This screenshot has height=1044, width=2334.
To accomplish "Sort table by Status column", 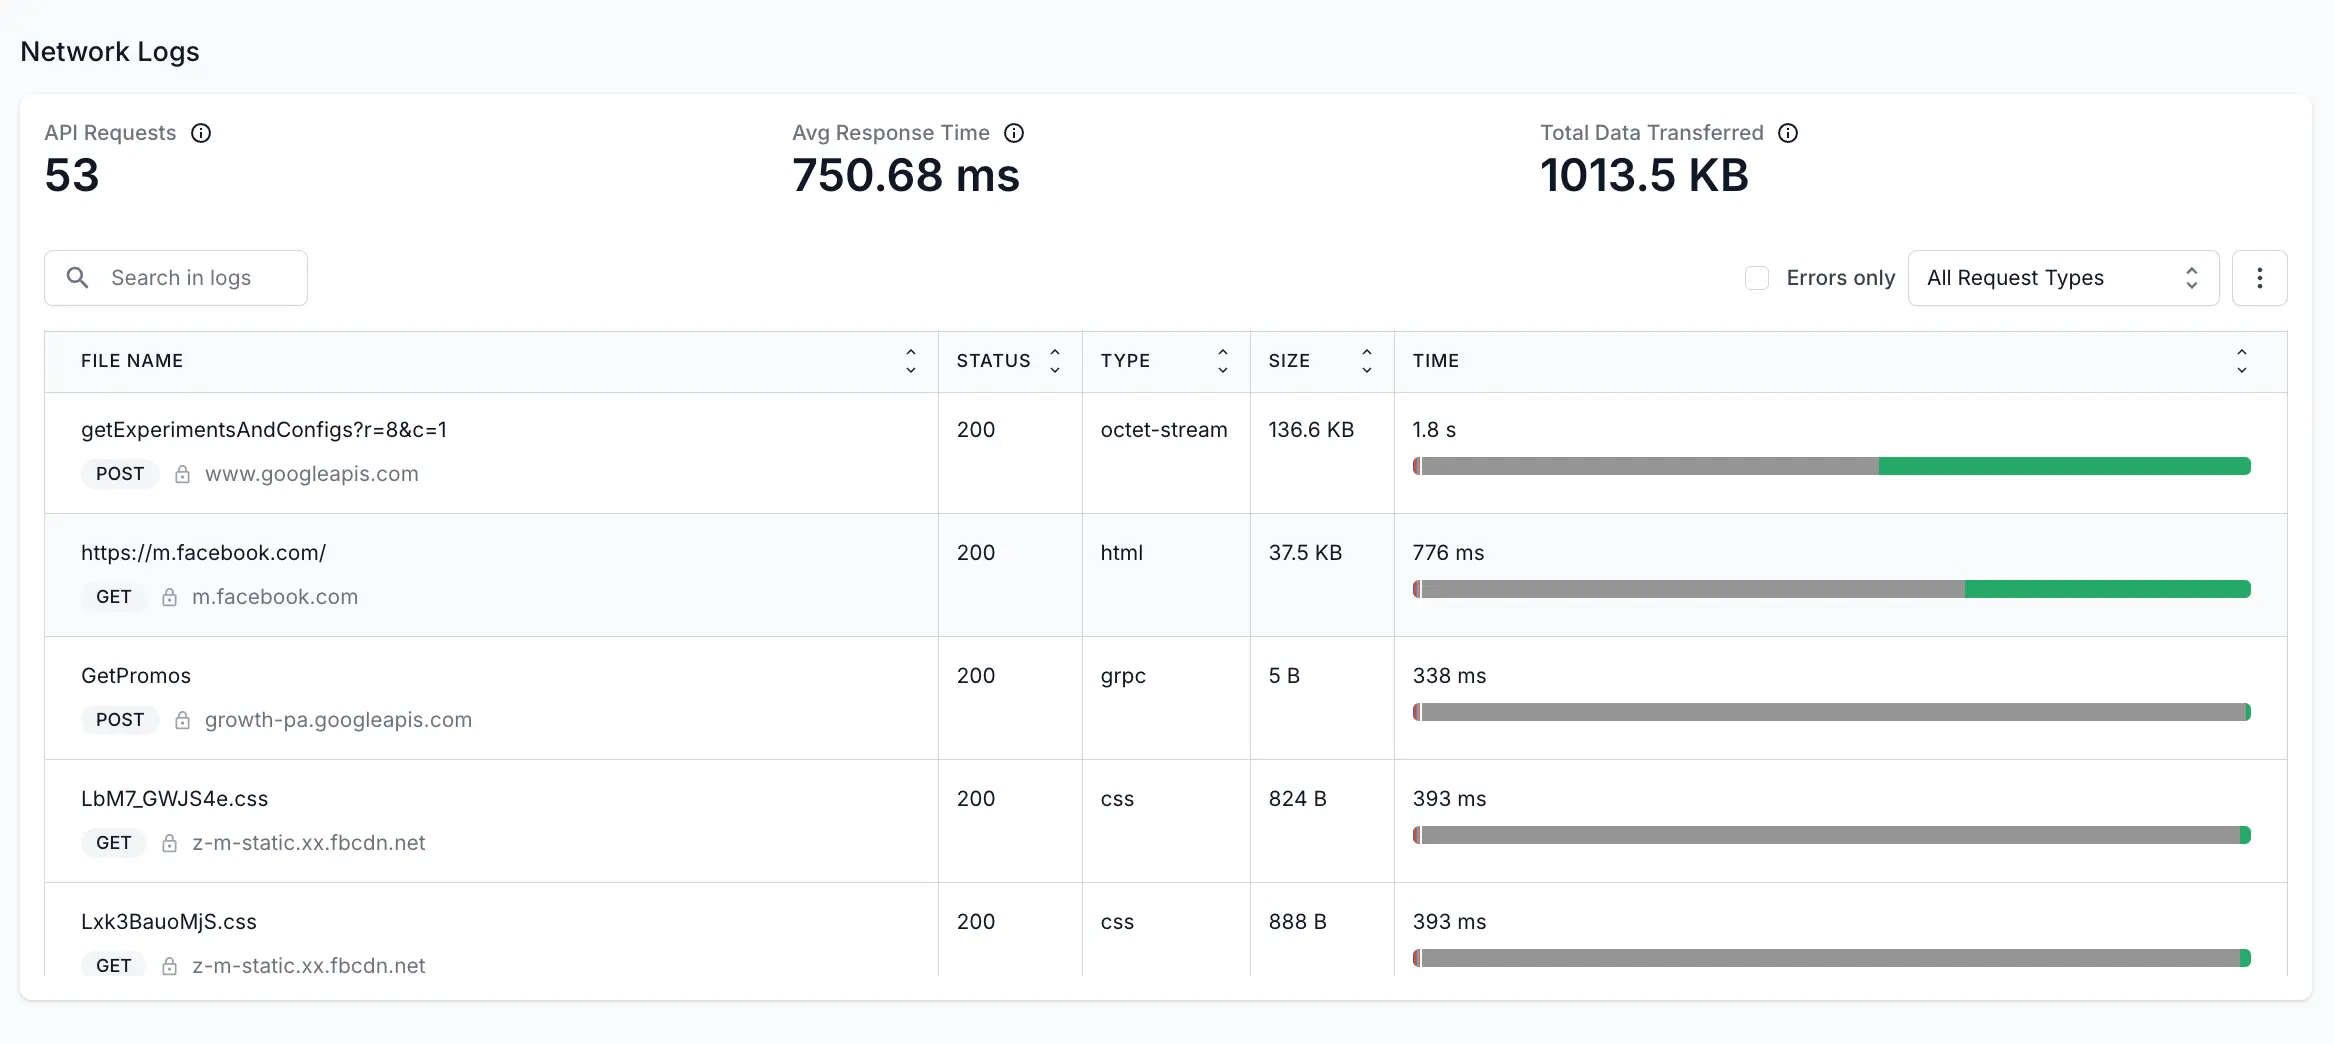I will 1054,361.
